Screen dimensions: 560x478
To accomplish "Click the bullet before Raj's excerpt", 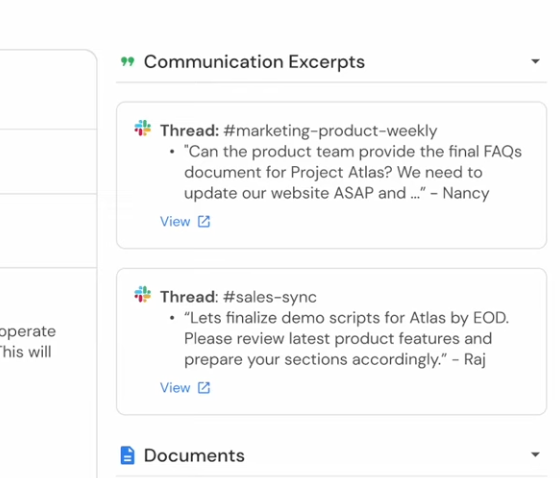I will point(172,318).
